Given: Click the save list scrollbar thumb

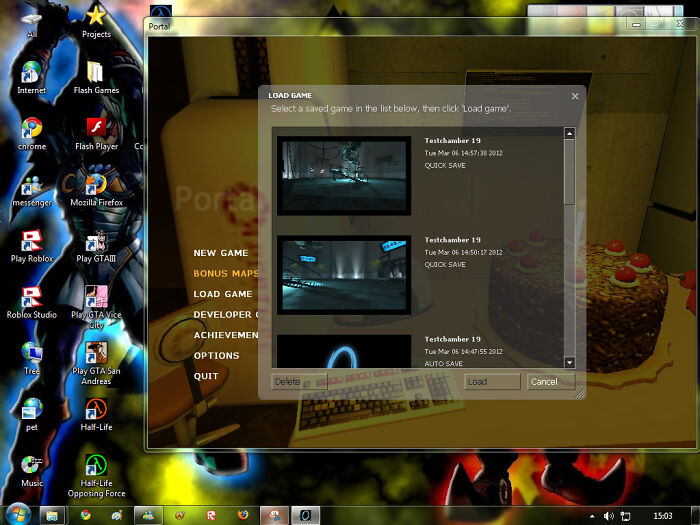Looking at the screenshot, I should point(569,171).
